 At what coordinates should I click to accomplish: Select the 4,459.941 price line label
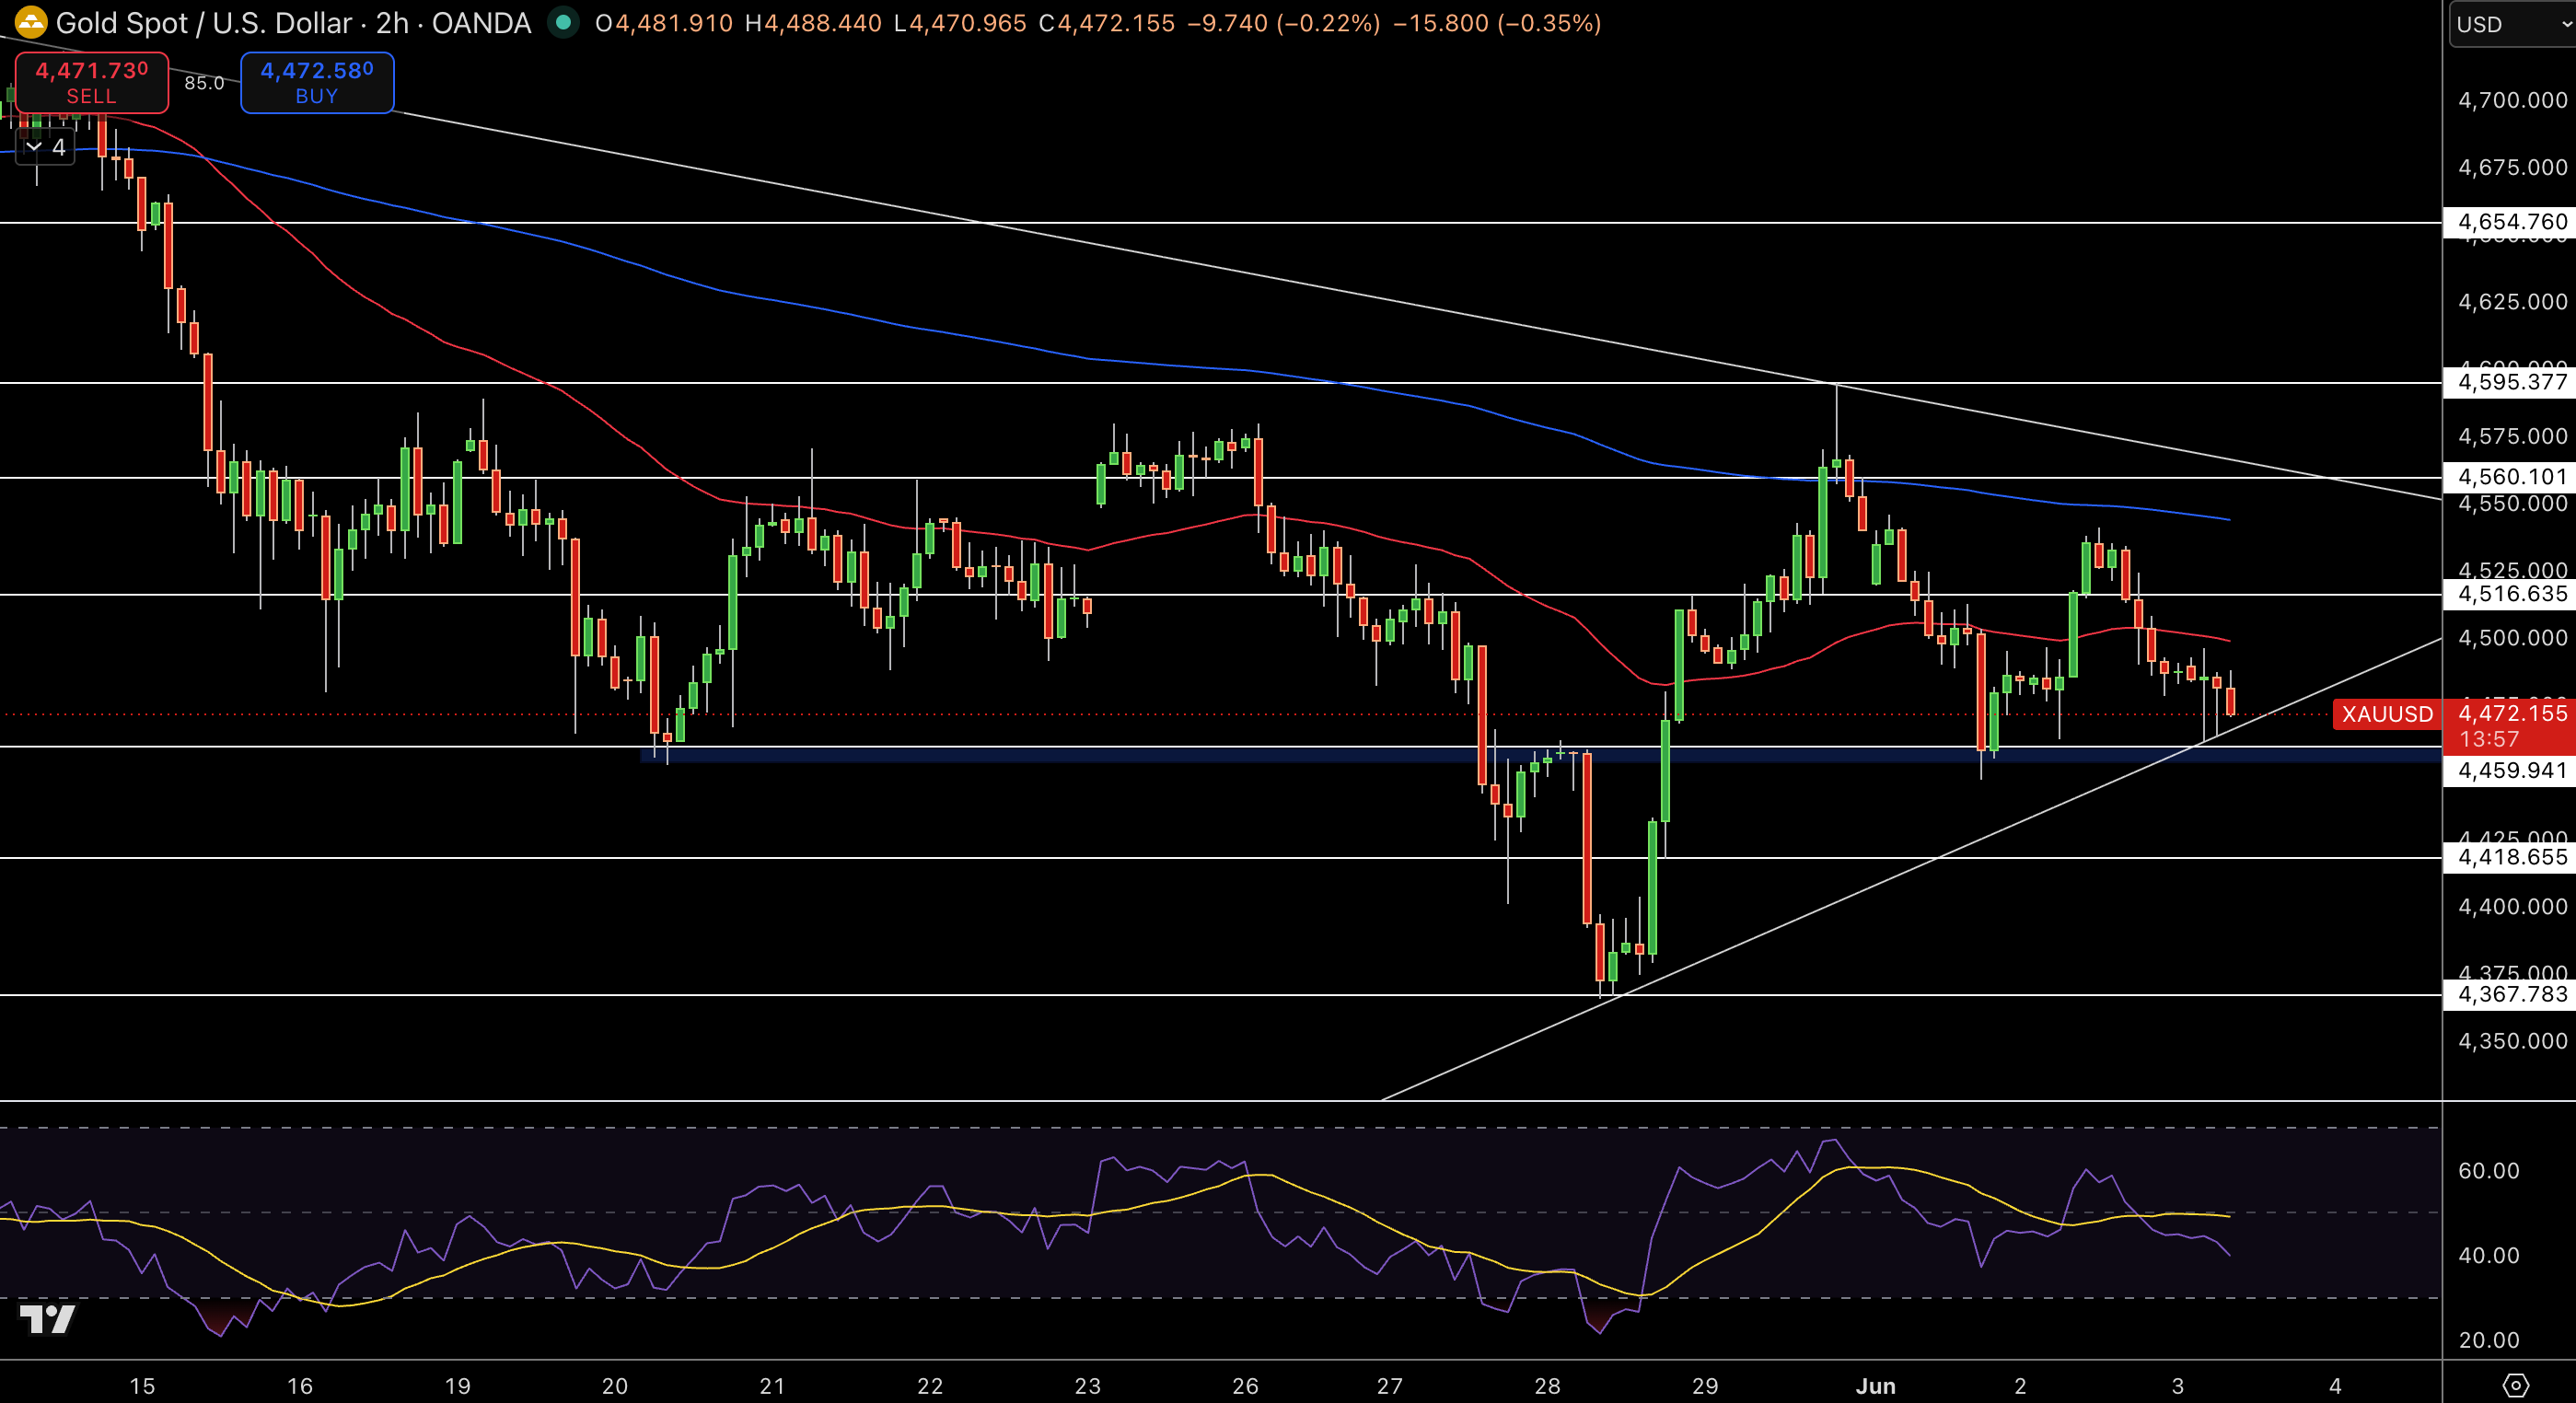click(2511, 770)
